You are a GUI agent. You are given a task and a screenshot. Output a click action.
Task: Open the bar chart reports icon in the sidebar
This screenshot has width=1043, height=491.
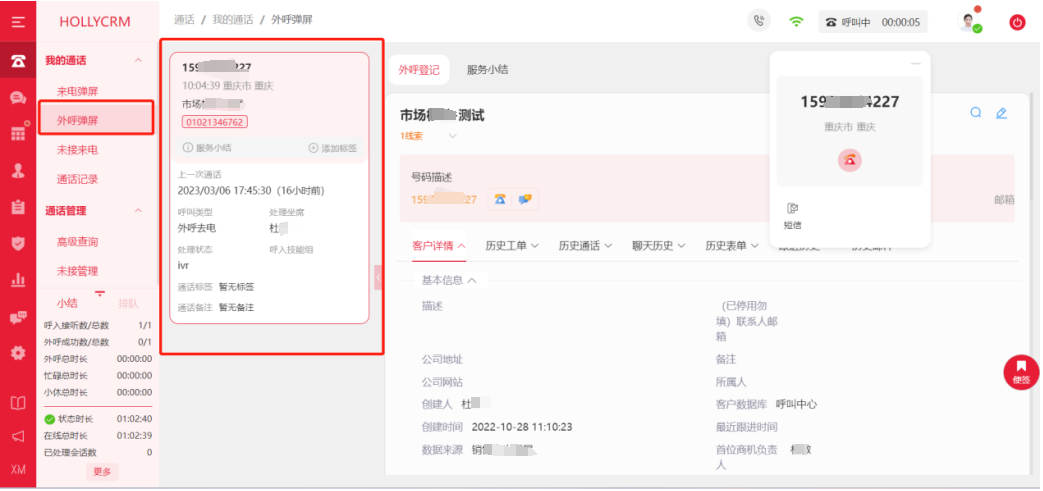[x=18, y=279]
